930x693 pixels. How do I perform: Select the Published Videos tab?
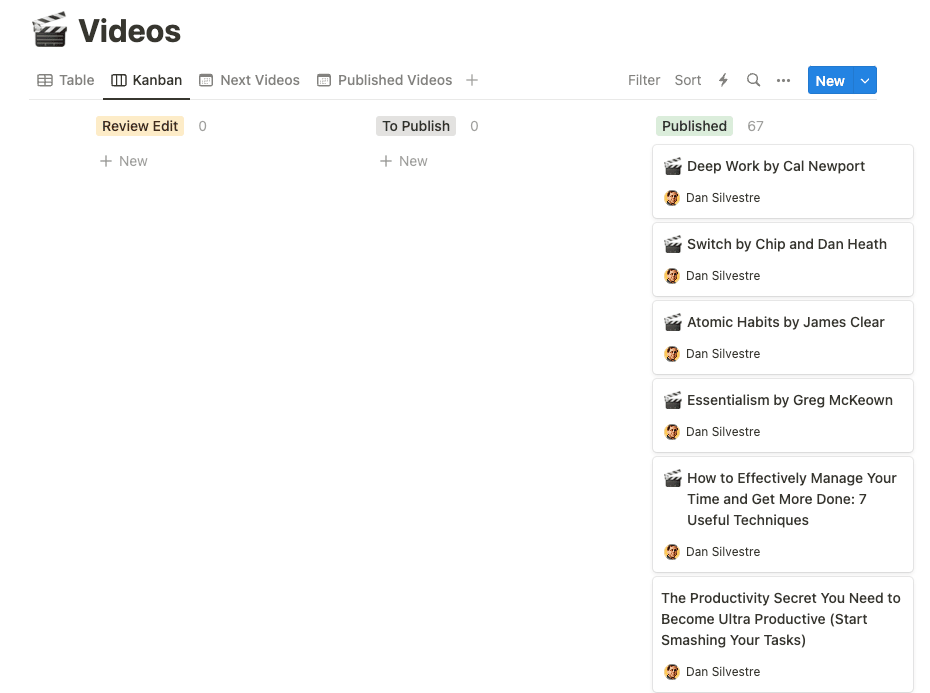(384, 80)
